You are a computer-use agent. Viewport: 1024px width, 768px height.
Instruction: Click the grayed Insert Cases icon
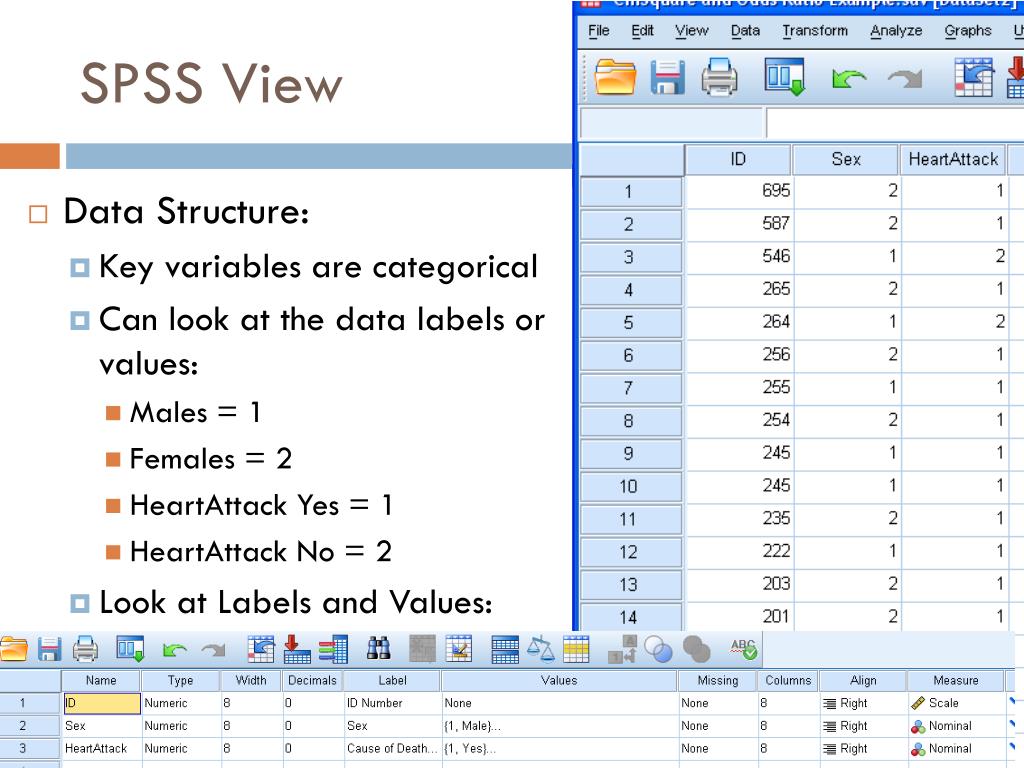pos(422,649)
